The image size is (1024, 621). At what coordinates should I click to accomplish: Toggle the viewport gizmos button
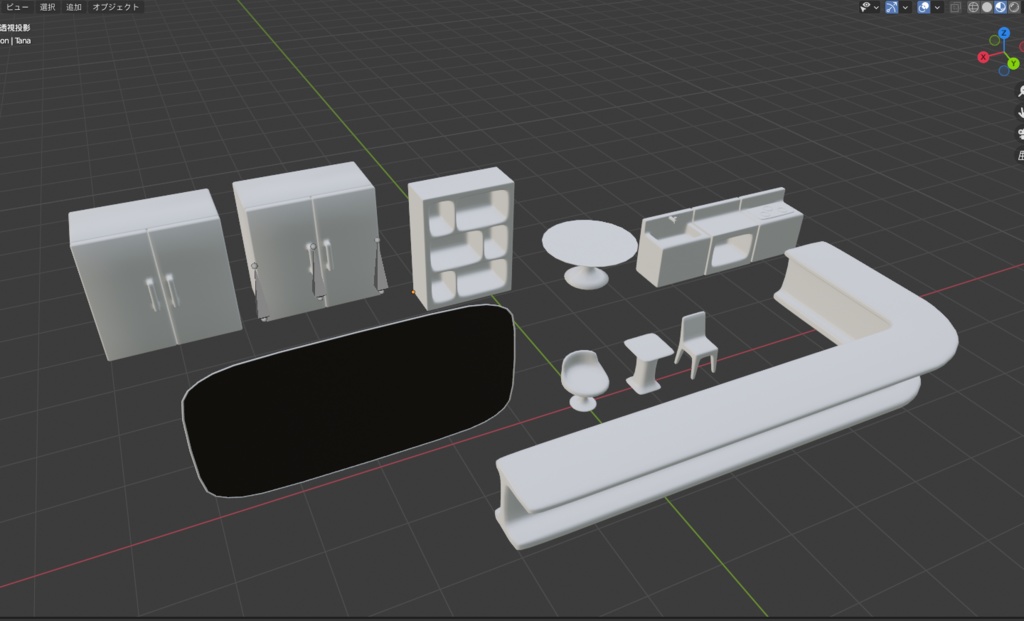coord(891,7)
